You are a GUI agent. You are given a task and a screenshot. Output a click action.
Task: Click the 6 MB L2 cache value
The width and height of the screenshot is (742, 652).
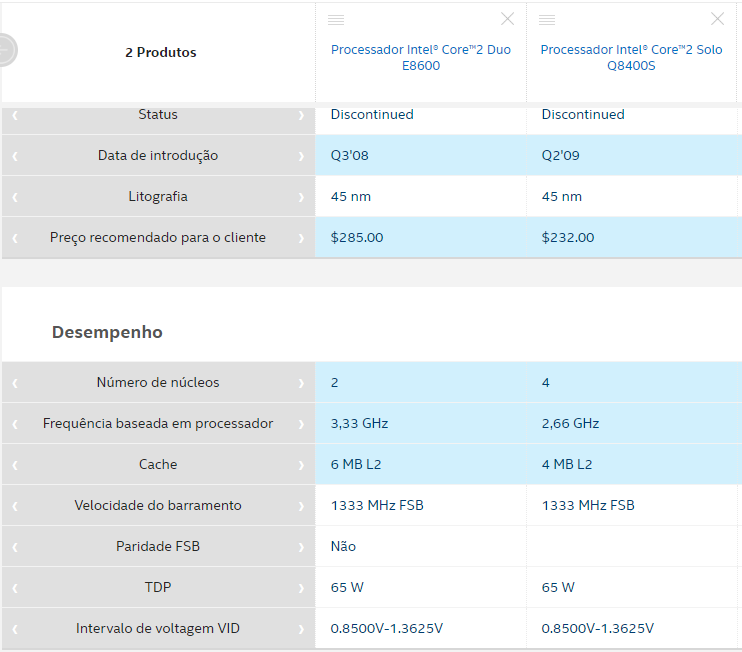(356, 464)
